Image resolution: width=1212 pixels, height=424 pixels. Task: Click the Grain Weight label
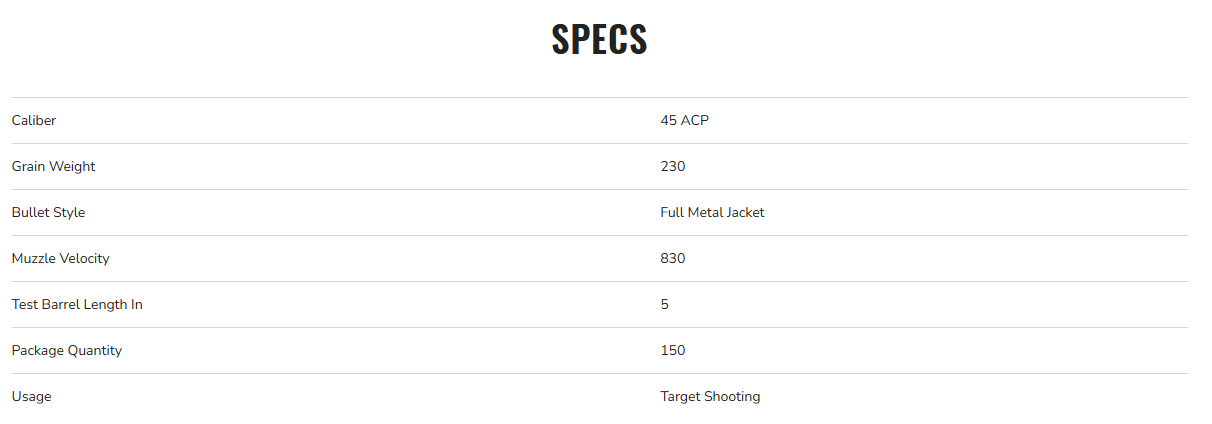[x=53, y=167]
